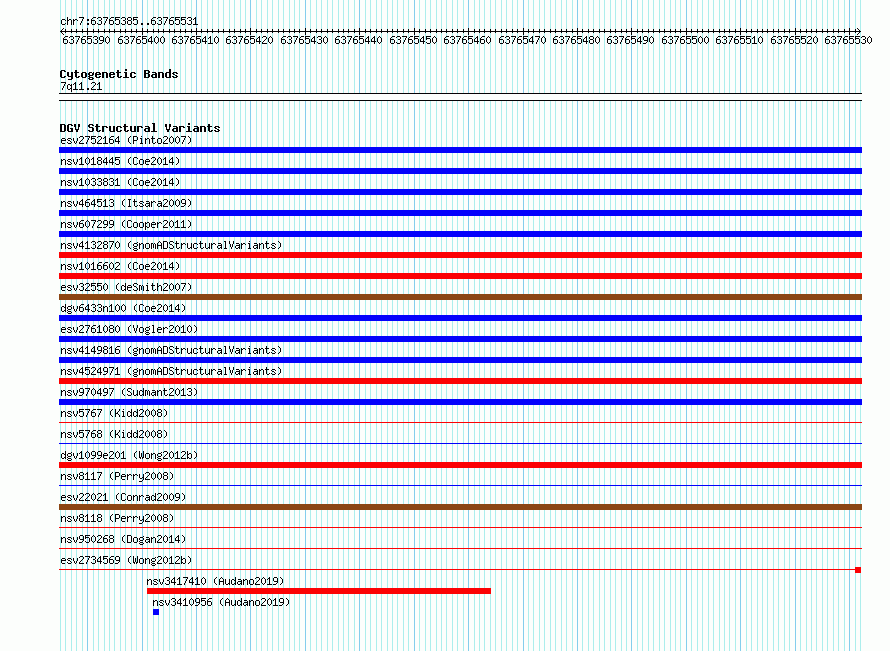Select the nsv1018445 (Coe2014) label
This screenshot has height=651, width=890.
[120, 161]
